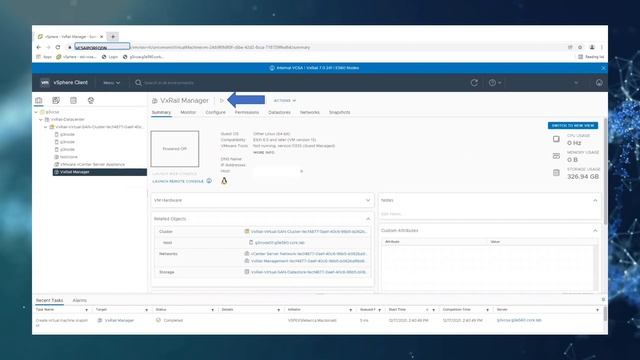Switch to the Snapshots tab

pos(340,112)
